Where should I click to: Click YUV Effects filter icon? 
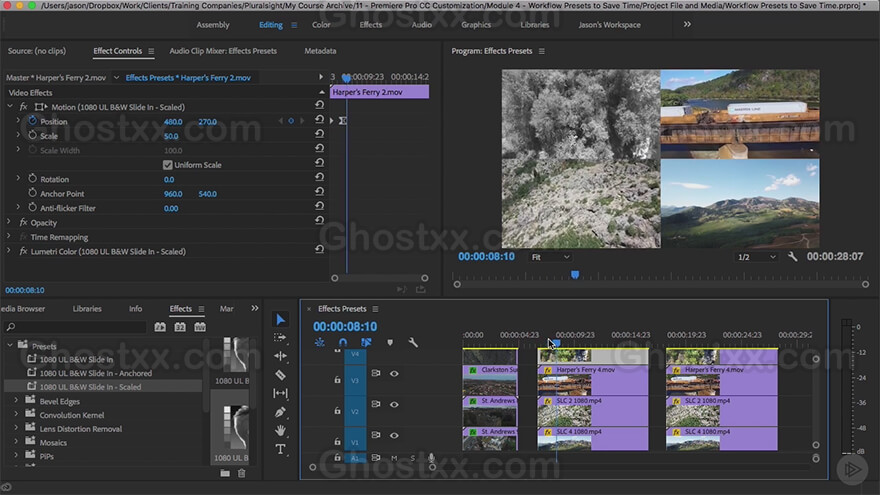point(200,327)
